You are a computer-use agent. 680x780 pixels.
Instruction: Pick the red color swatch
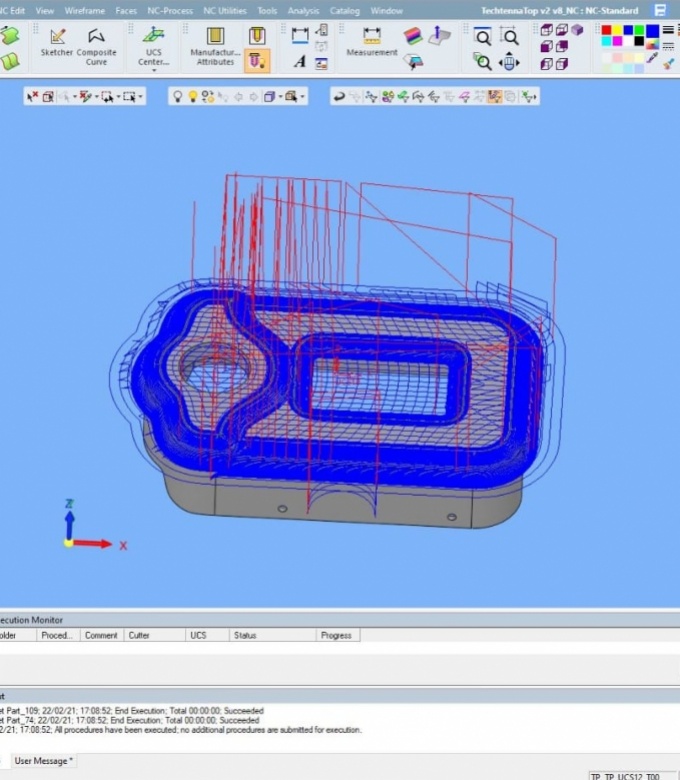point(606,30)
